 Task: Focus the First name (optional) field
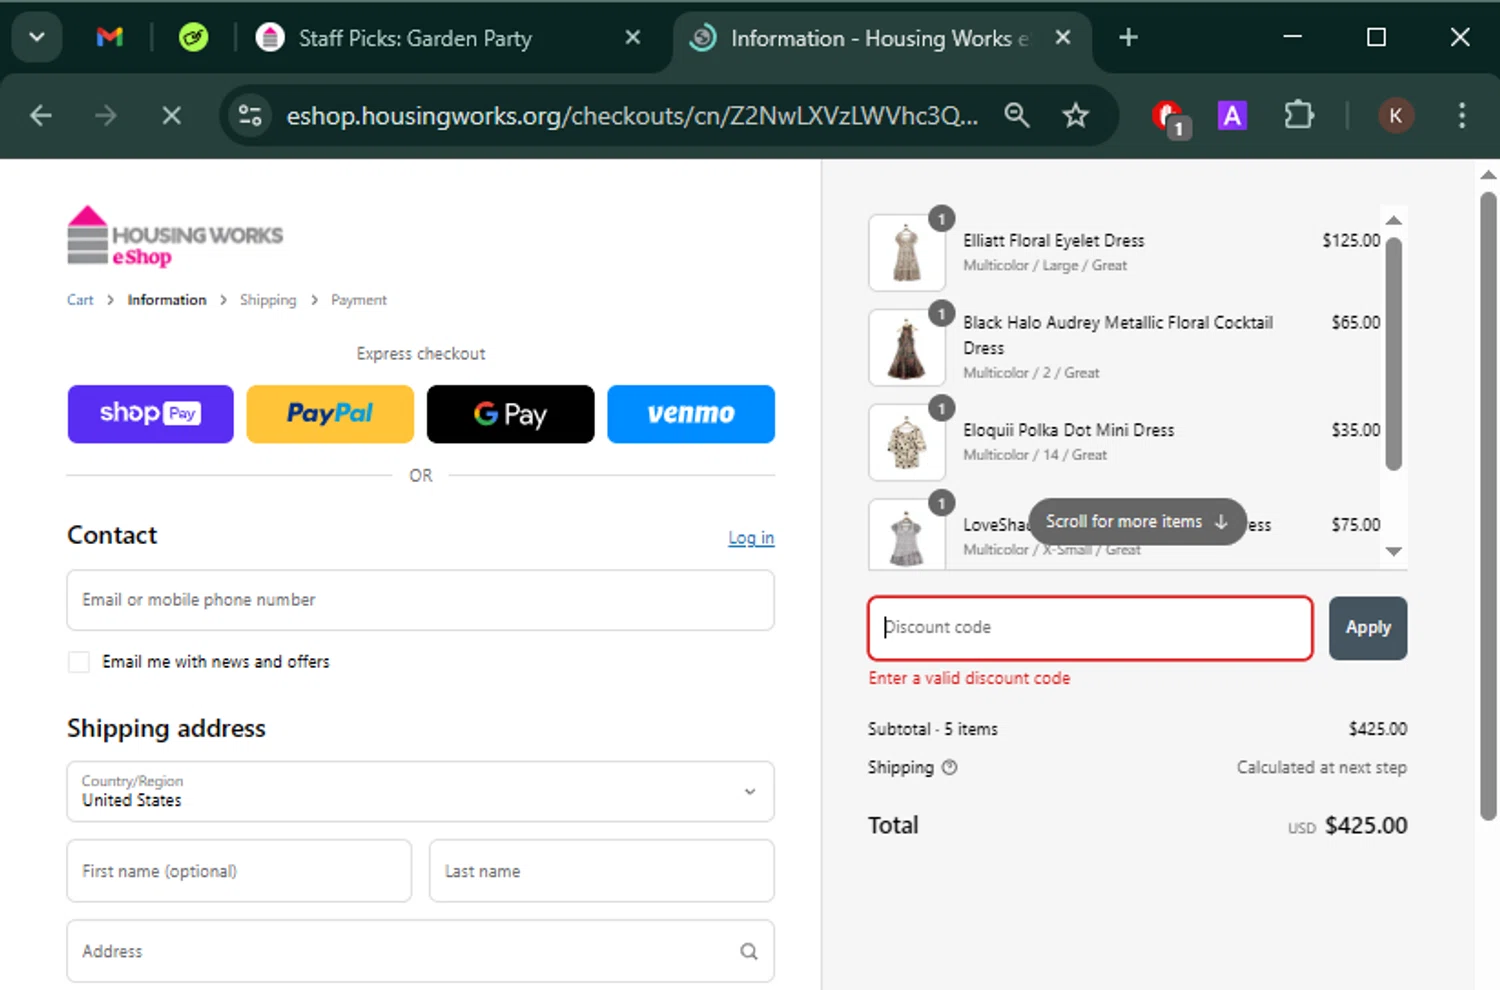click(x=239, y=871)
